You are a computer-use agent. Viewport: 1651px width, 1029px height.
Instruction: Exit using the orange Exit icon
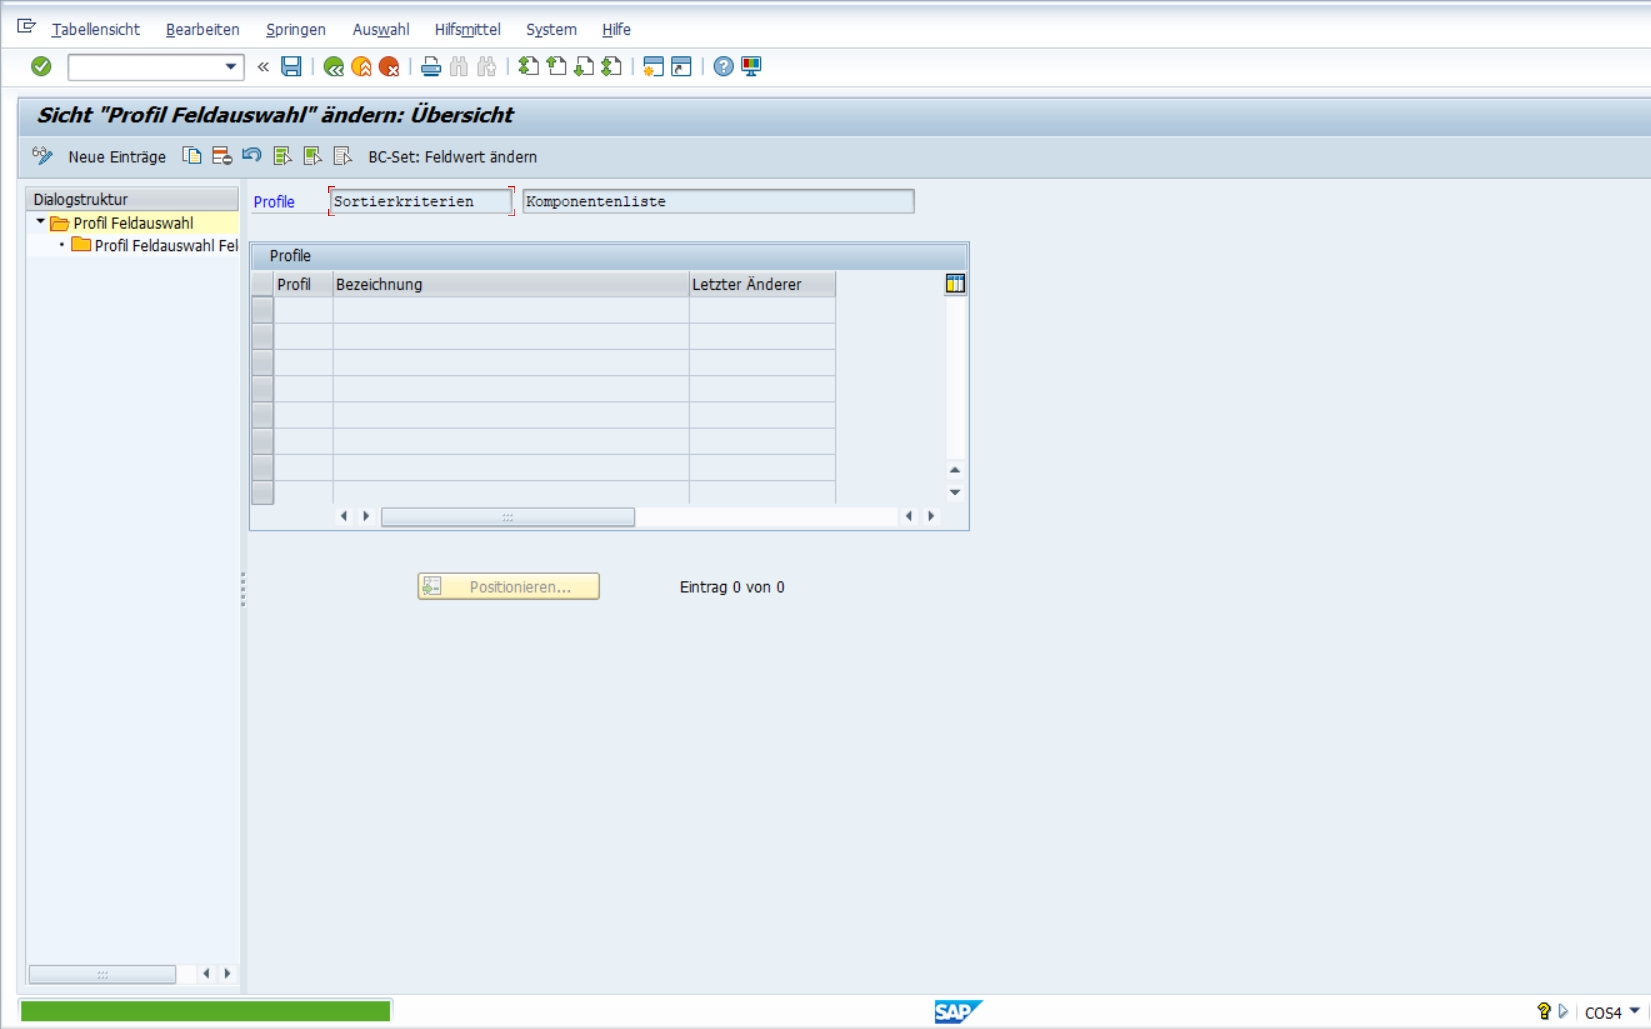(x=361, y=67)
